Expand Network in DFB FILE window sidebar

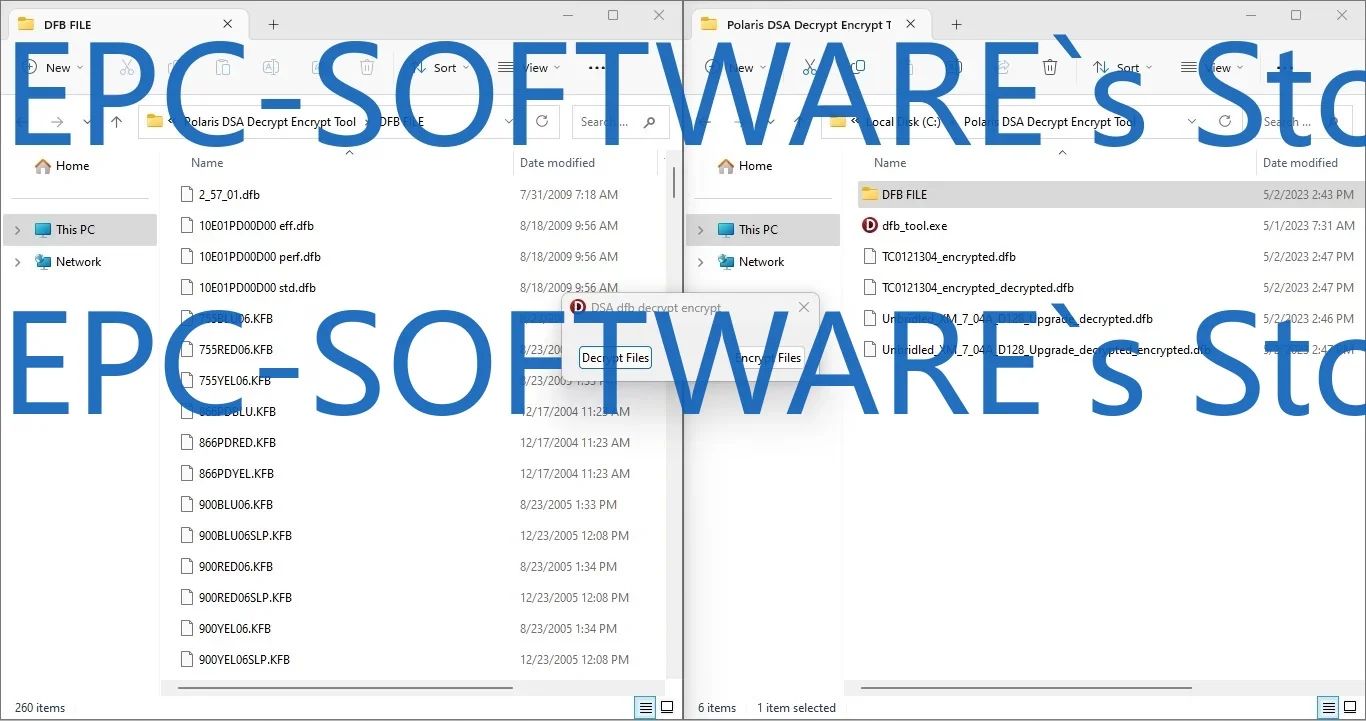[17, 262]
